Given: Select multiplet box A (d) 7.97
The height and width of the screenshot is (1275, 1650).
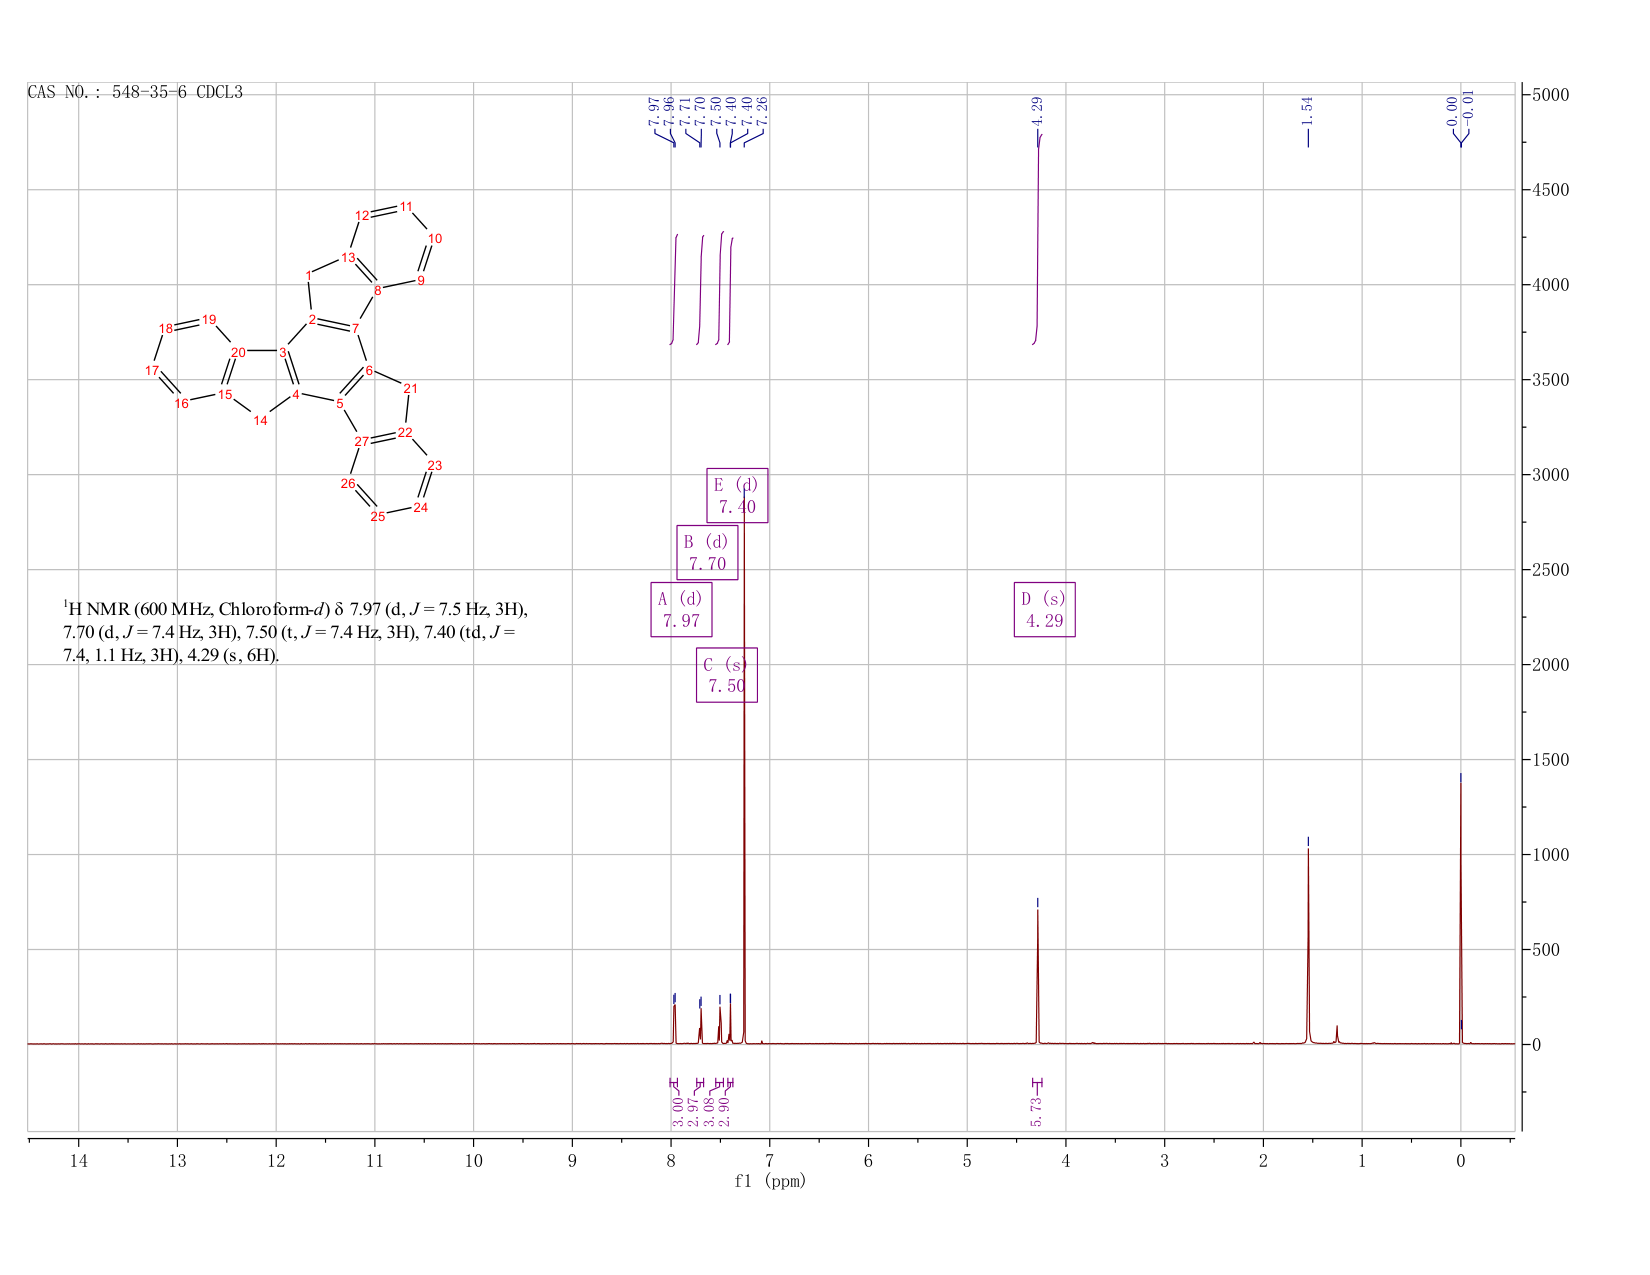Looking at the screenshot, I should [x=681, y=609].
